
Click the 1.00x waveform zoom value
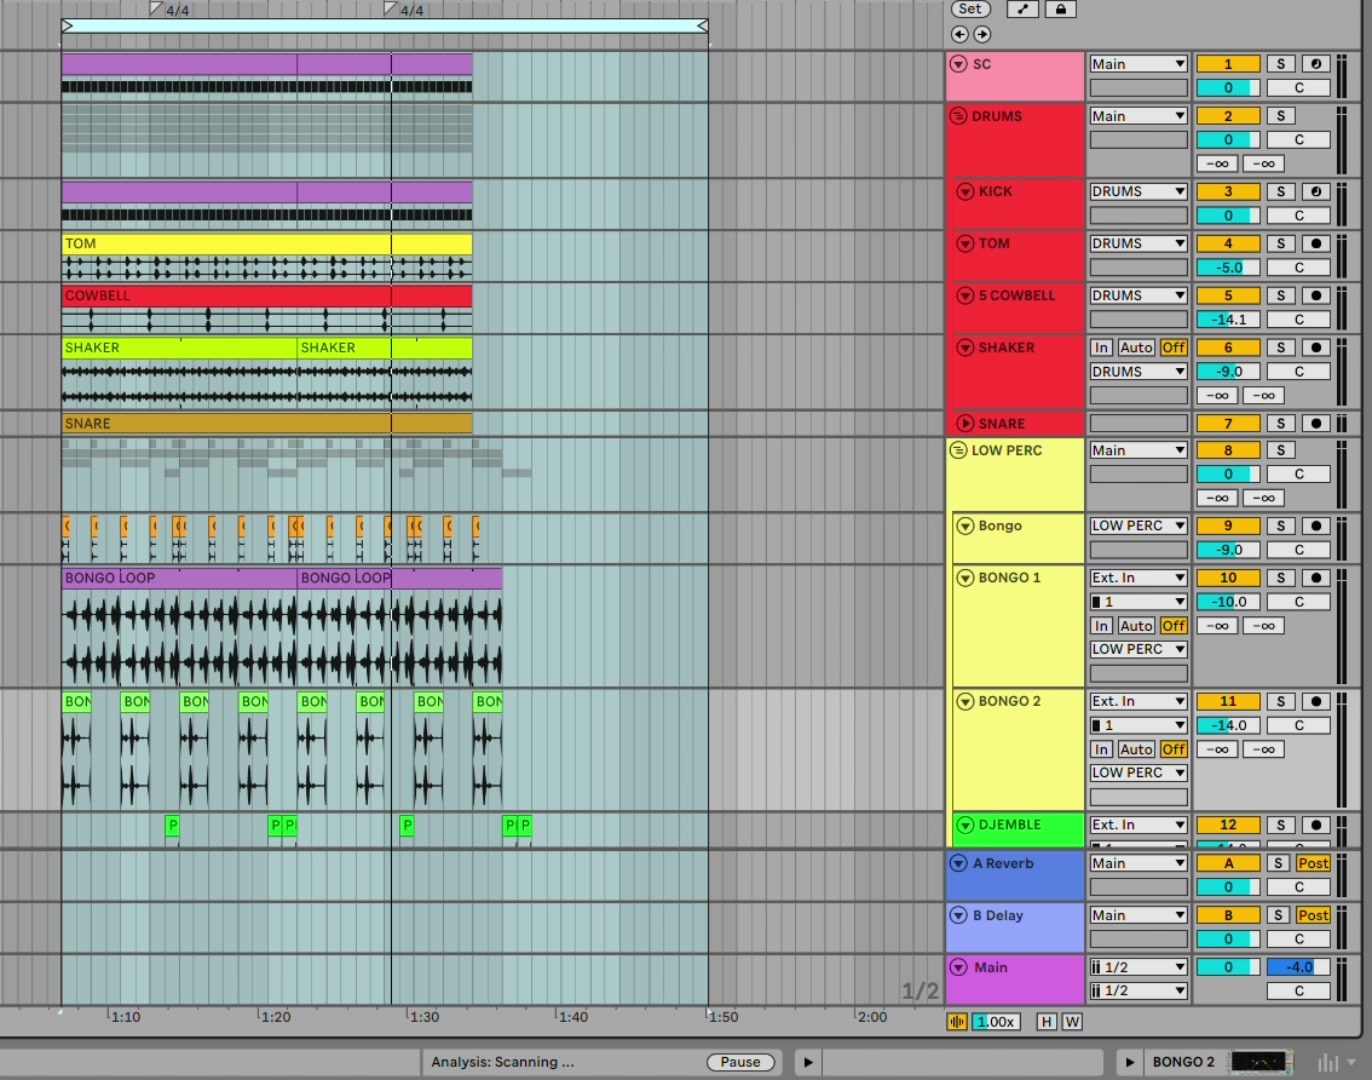click(x=996, y=1021)
